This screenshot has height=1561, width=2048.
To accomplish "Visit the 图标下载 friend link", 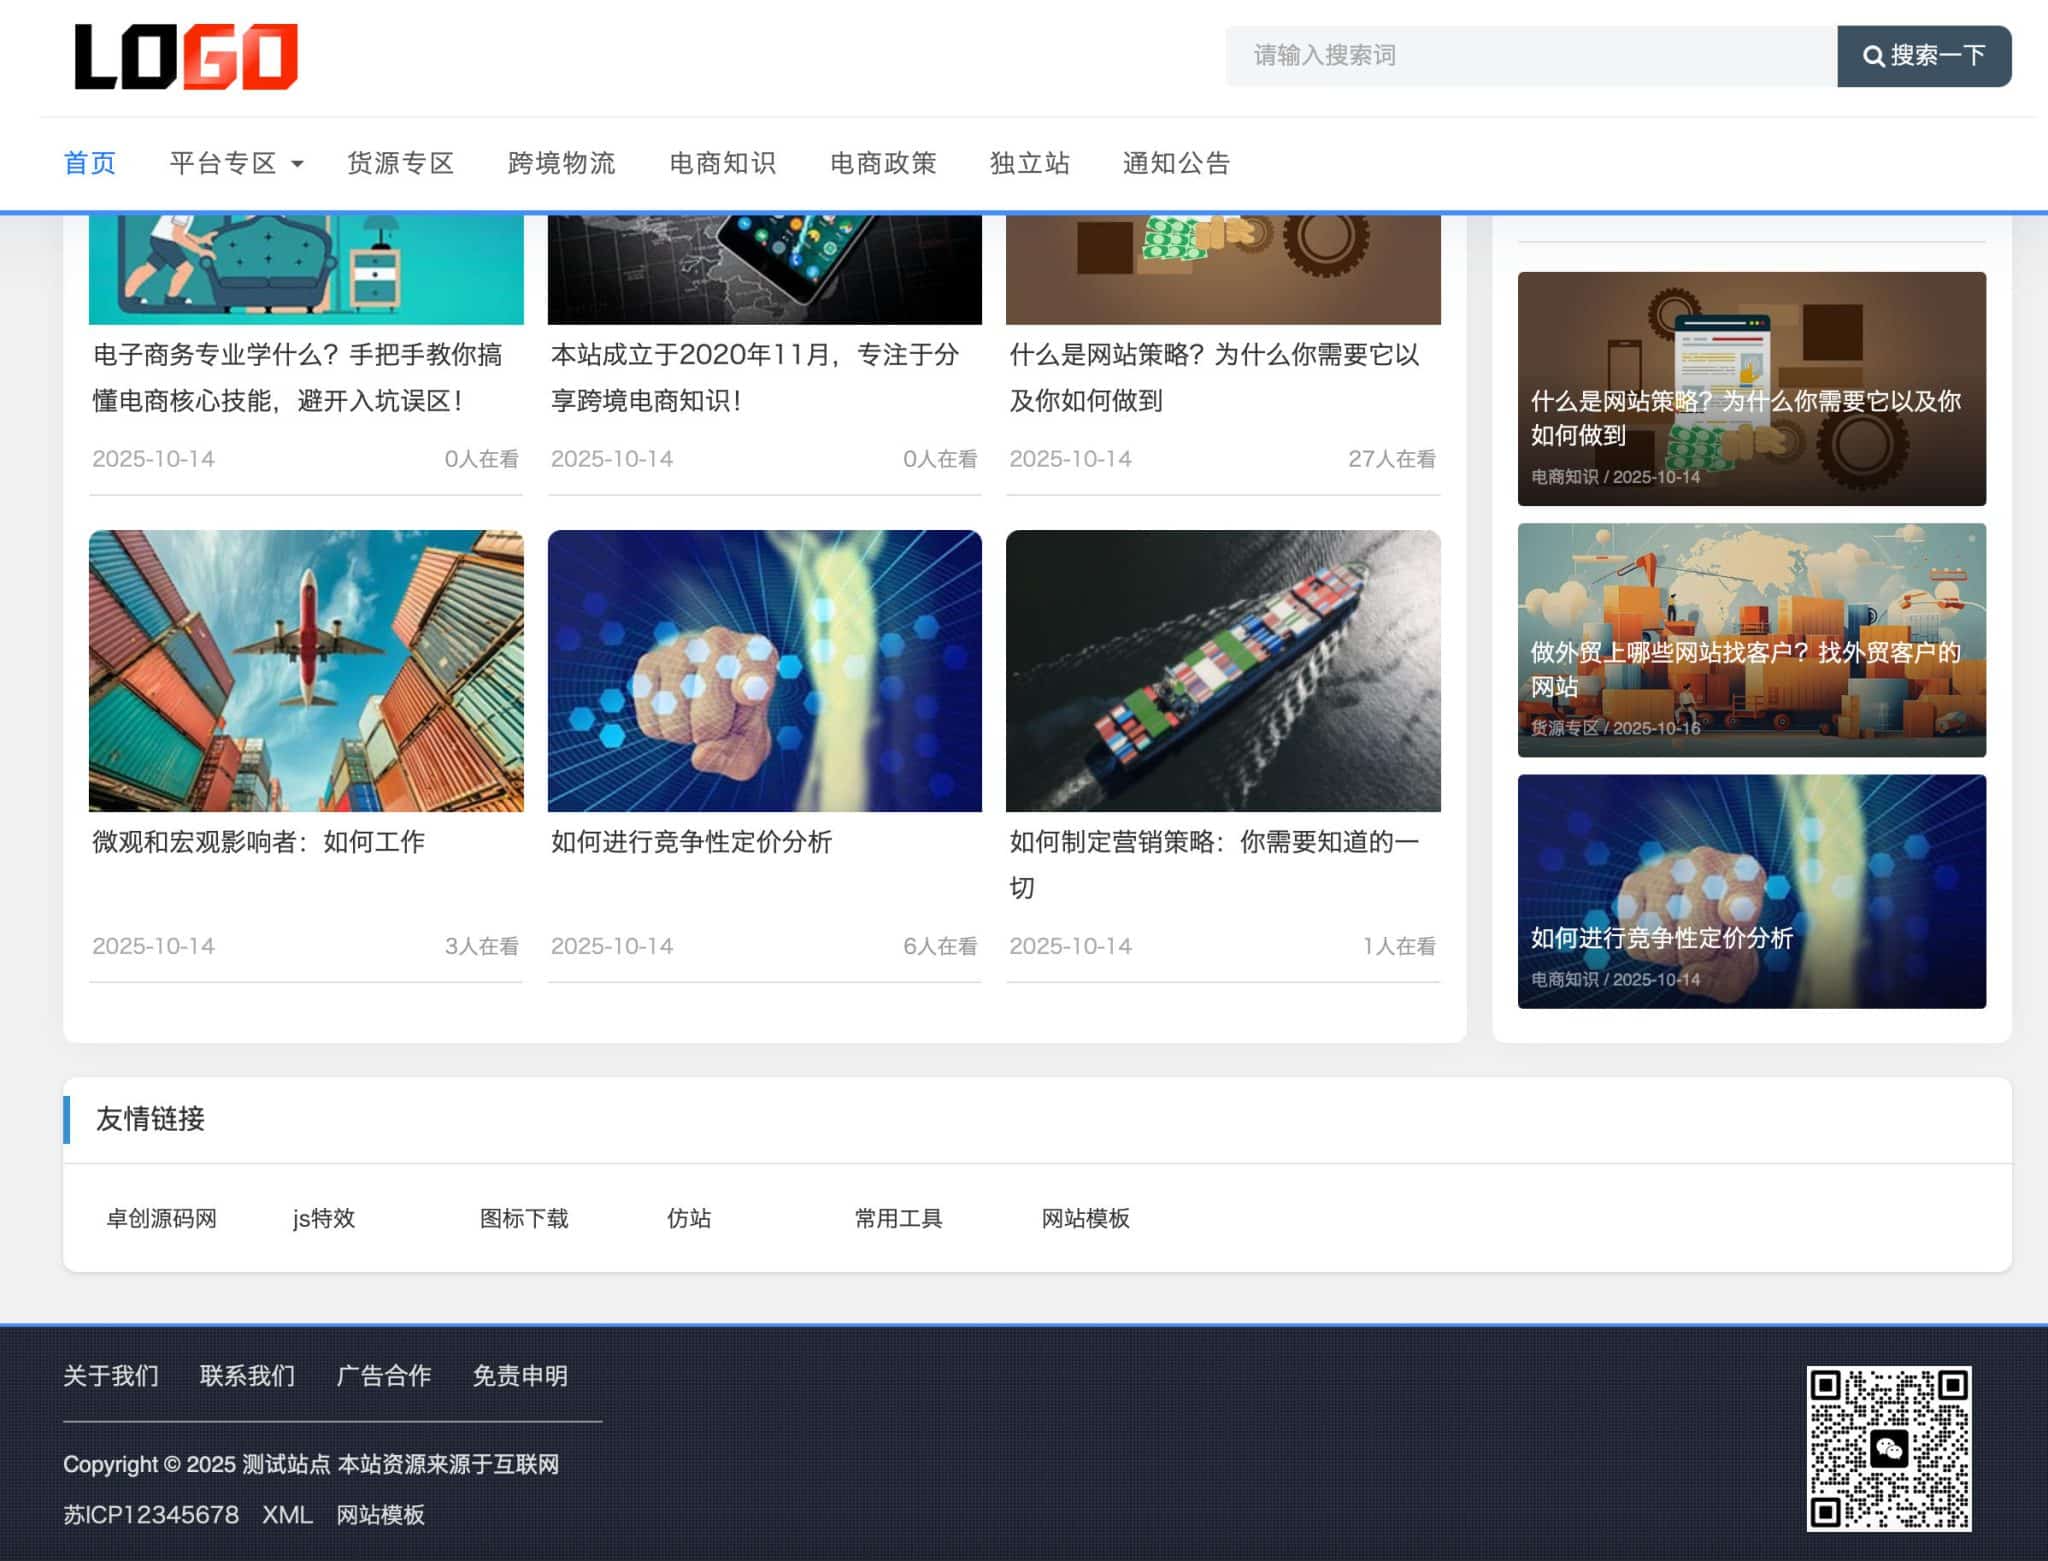I will coord(524,1218).
